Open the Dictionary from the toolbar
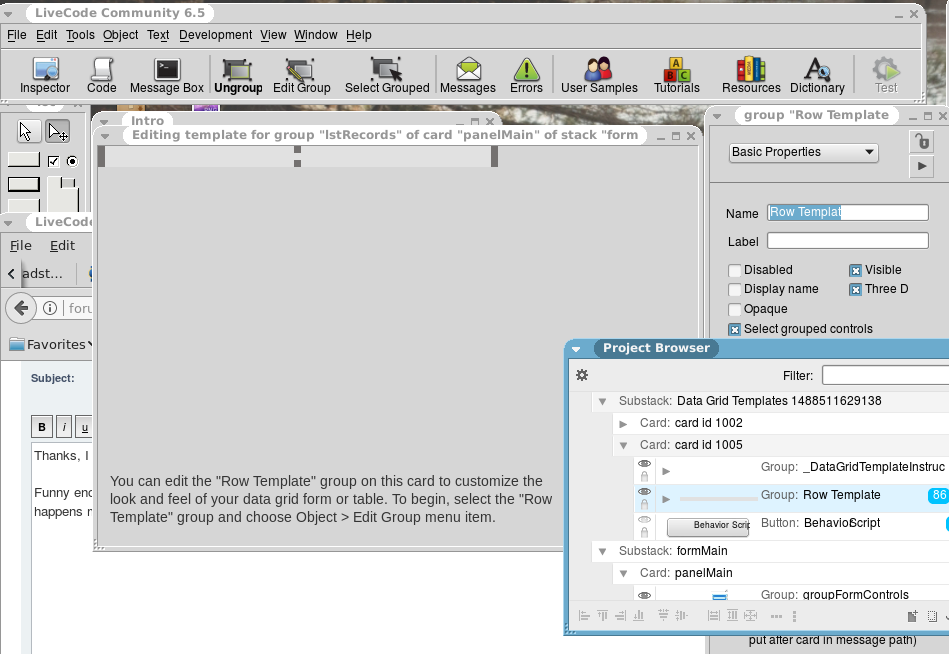 coord(817,75)
